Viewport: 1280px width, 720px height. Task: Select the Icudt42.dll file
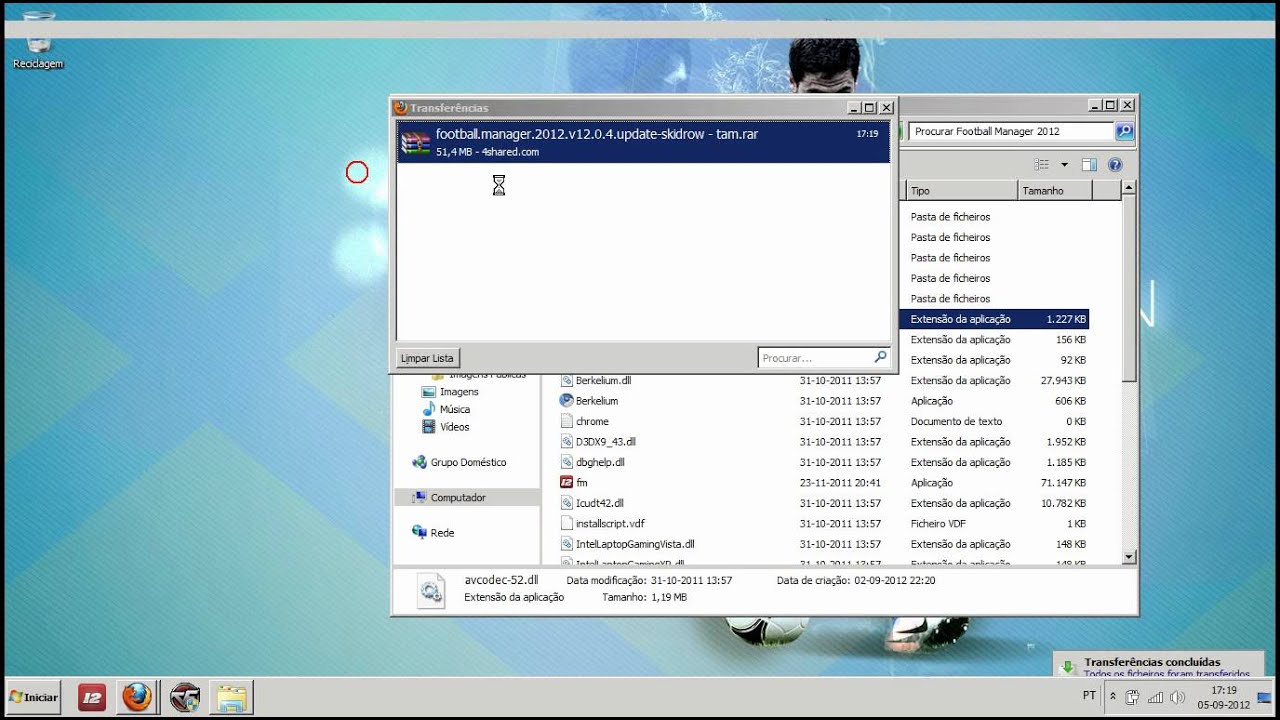599,503
